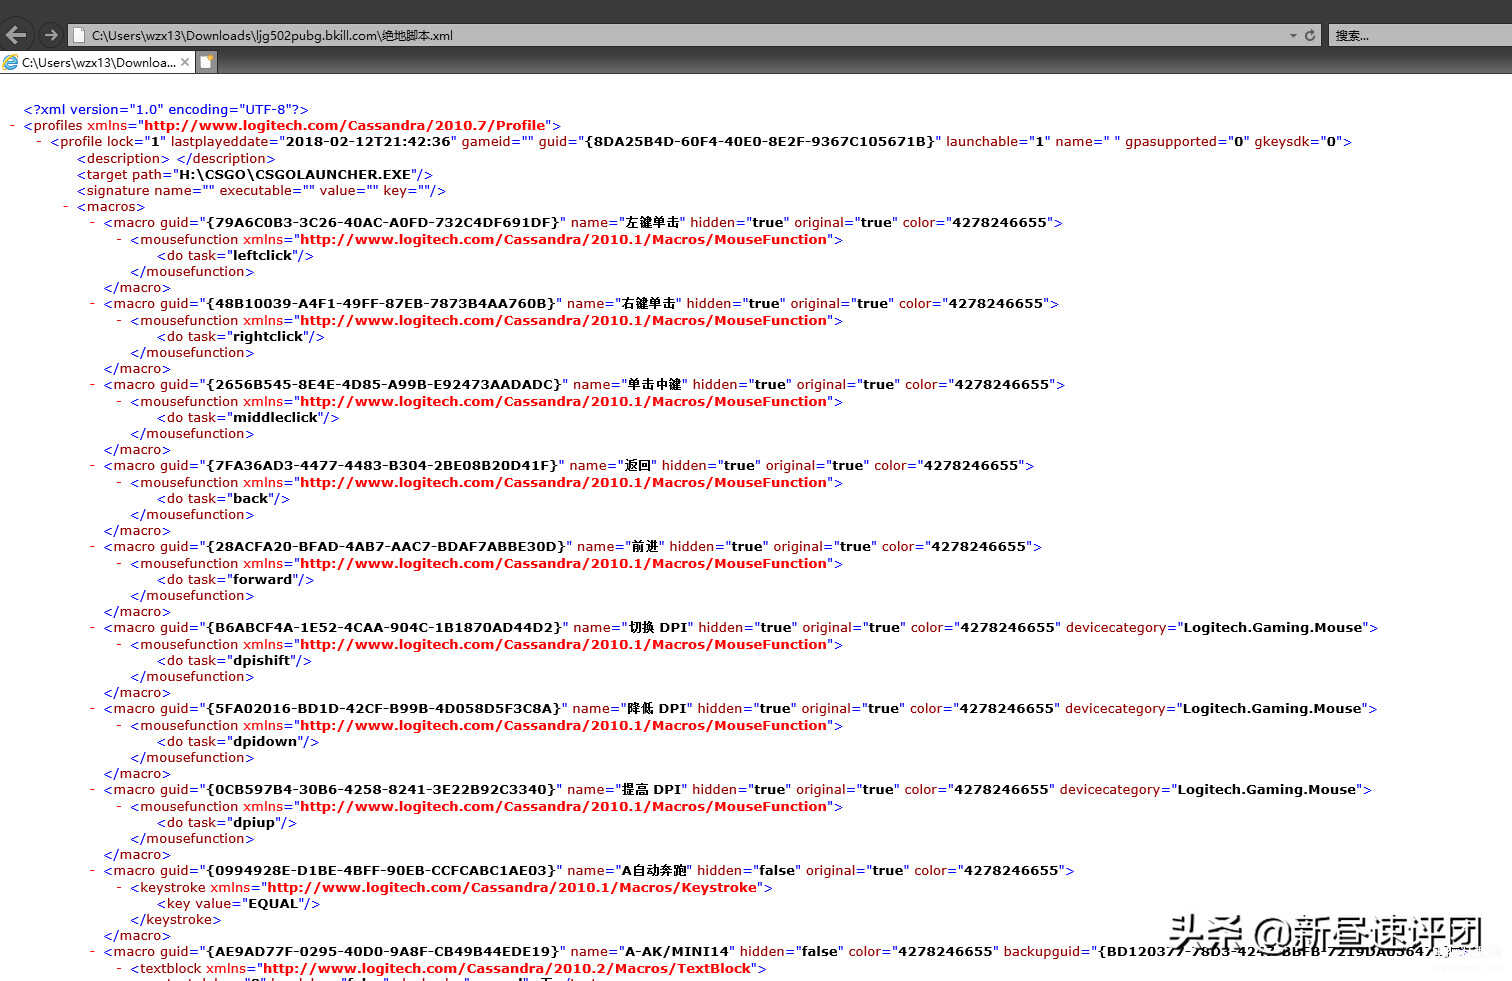The height and width of the screenshot is (981, 1512).
Task: Collapse the macro named 降低 DPI
Action: pyautogui.click(x=93, y=709)
